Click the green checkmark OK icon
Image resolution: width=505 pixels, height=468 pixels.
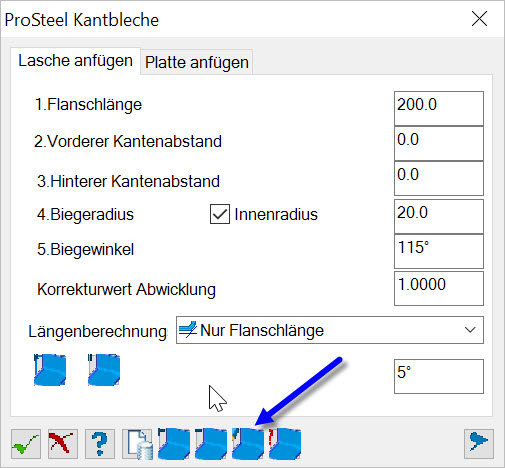26,444
